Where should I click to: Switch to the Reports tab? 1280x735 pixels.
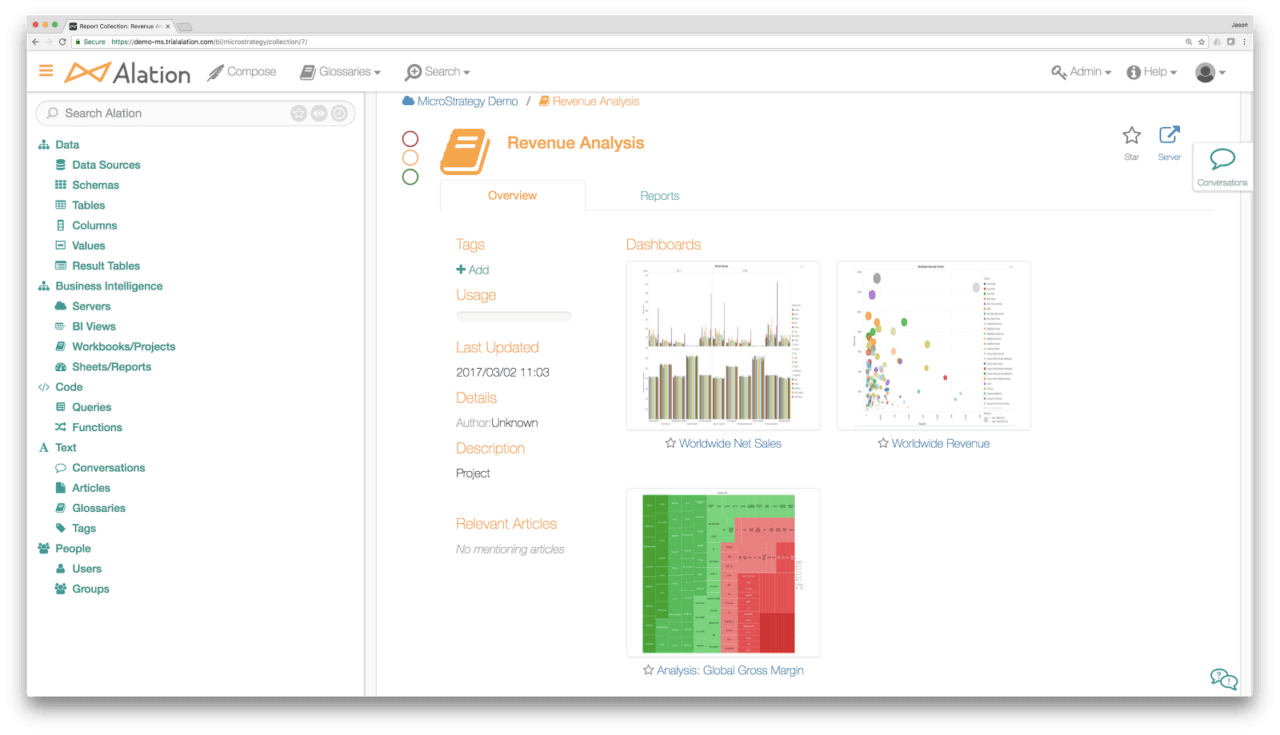coord(659,195)
